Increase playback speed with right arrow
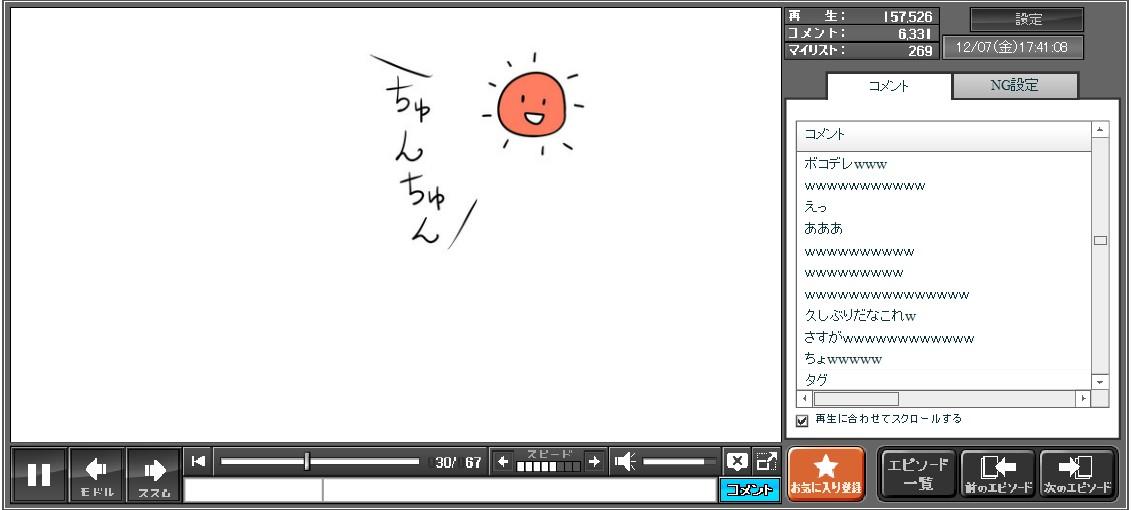 [594, 462]
